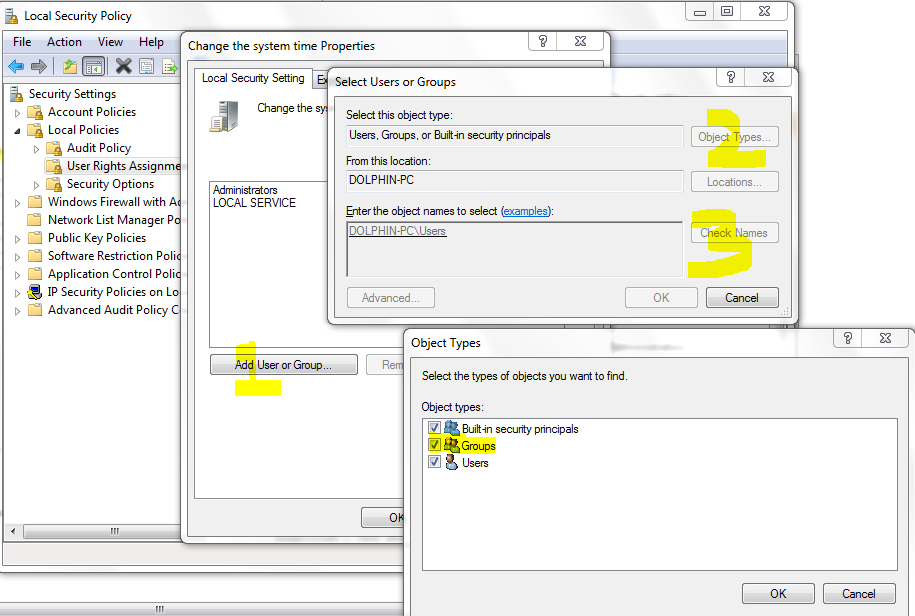Uncheck the Groups object type
Viewport: 915px width, 616px height.
(x=434, y=445)
